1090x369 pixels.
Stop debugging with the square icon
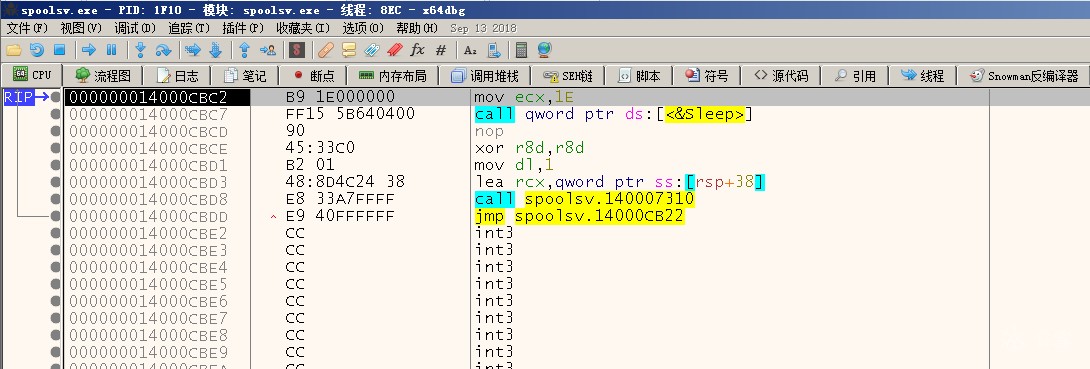59,50
